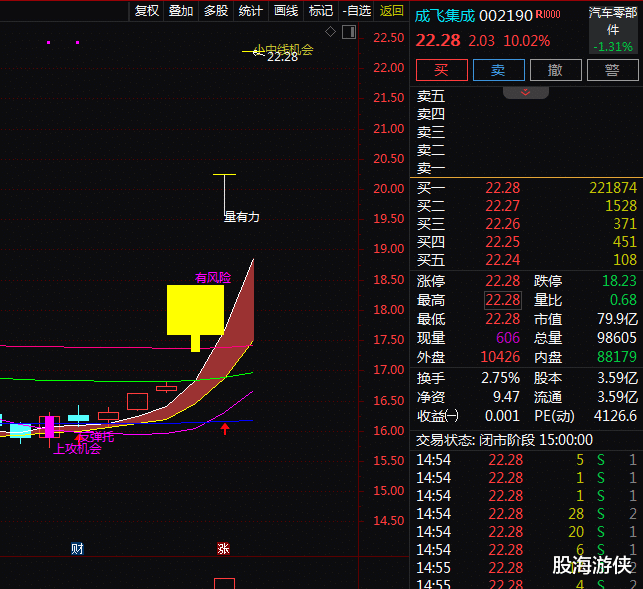Click the boxed 最高 value 22.28
This screenshot has height=589, width=643.
tap(503, 300)
